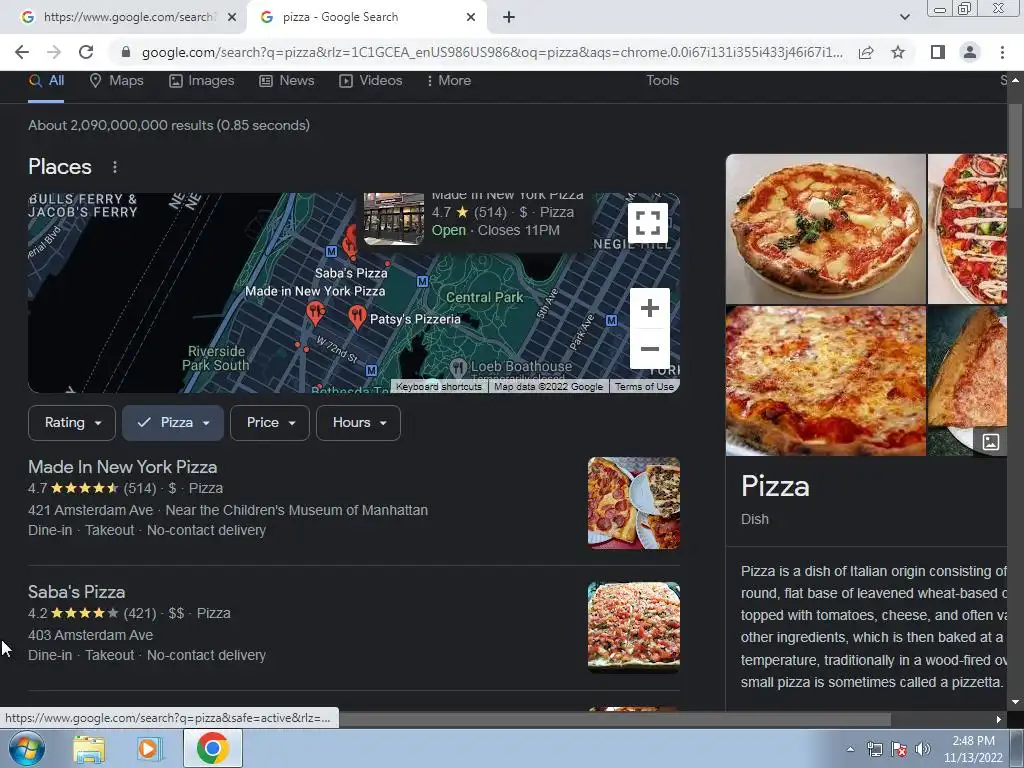
Task: Open Saba's Pizza listing
Action: coord(76,592)
